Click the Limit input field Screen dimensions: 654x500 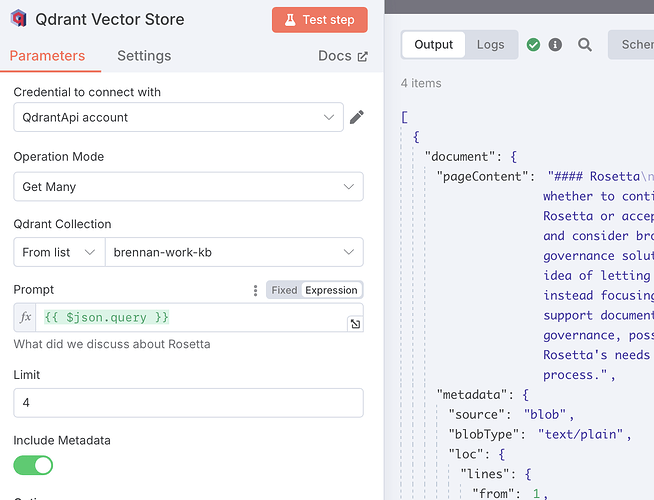189,402
